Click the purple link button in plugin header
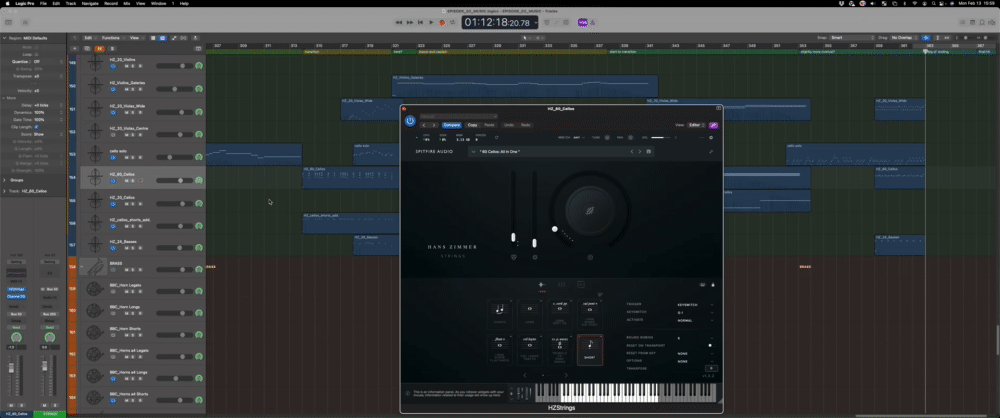The image size is (1000, 418). [x=714, y=125]
